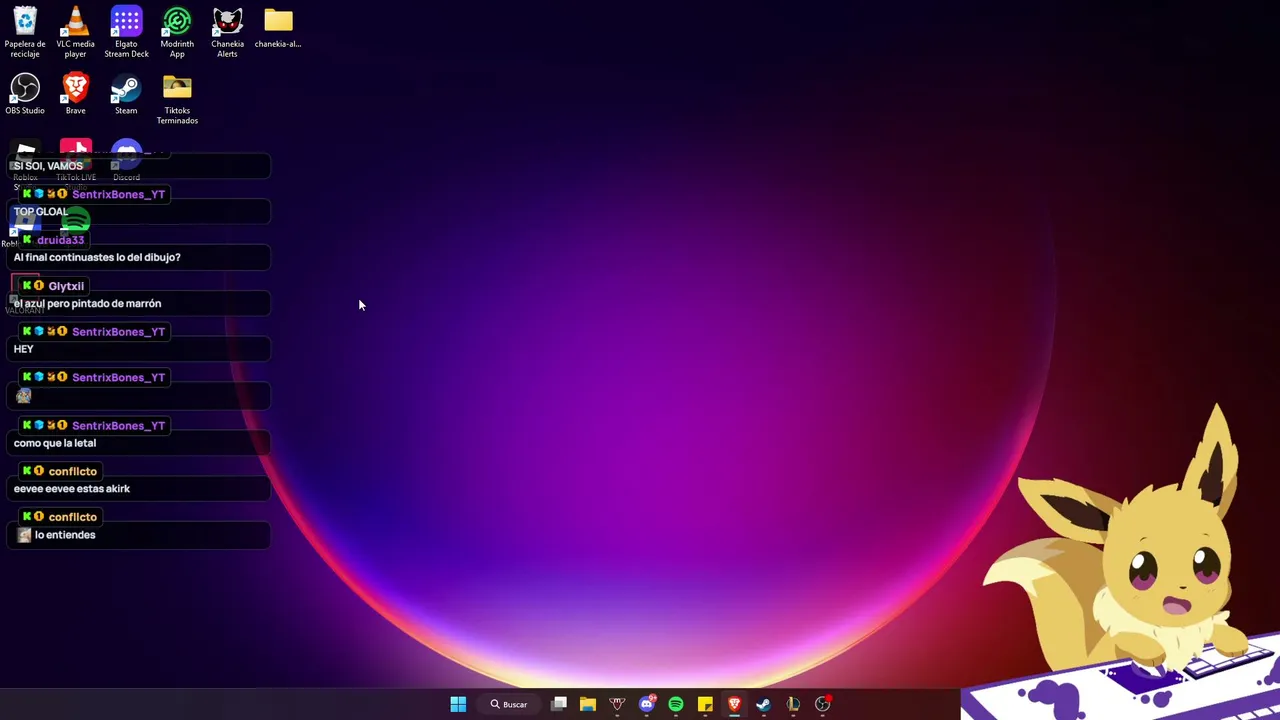Screen dimensions: 1280x720
Task: Select the OBS Studio desktop shortcut
Action: pyautogui.click(x=25, y=94)
